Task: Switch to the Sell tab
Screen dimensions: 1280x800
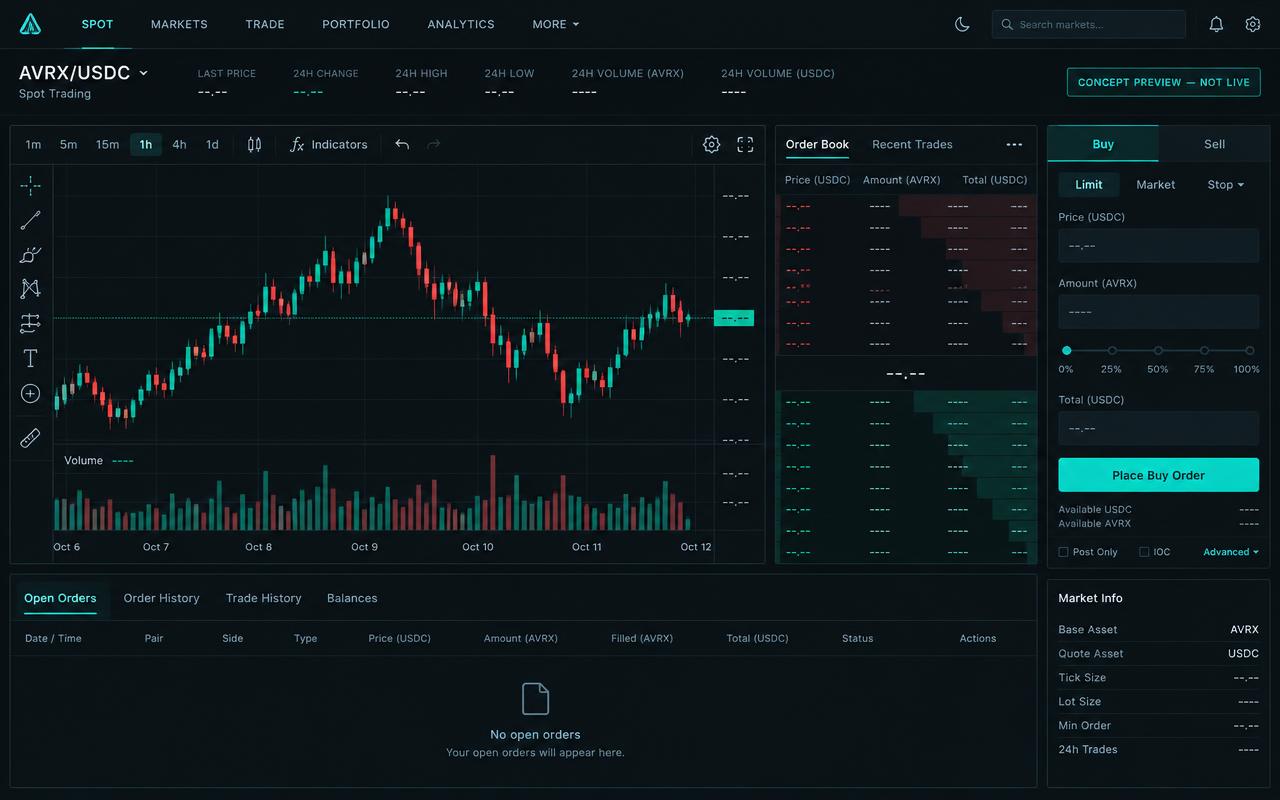Action: coord(1214,144)
